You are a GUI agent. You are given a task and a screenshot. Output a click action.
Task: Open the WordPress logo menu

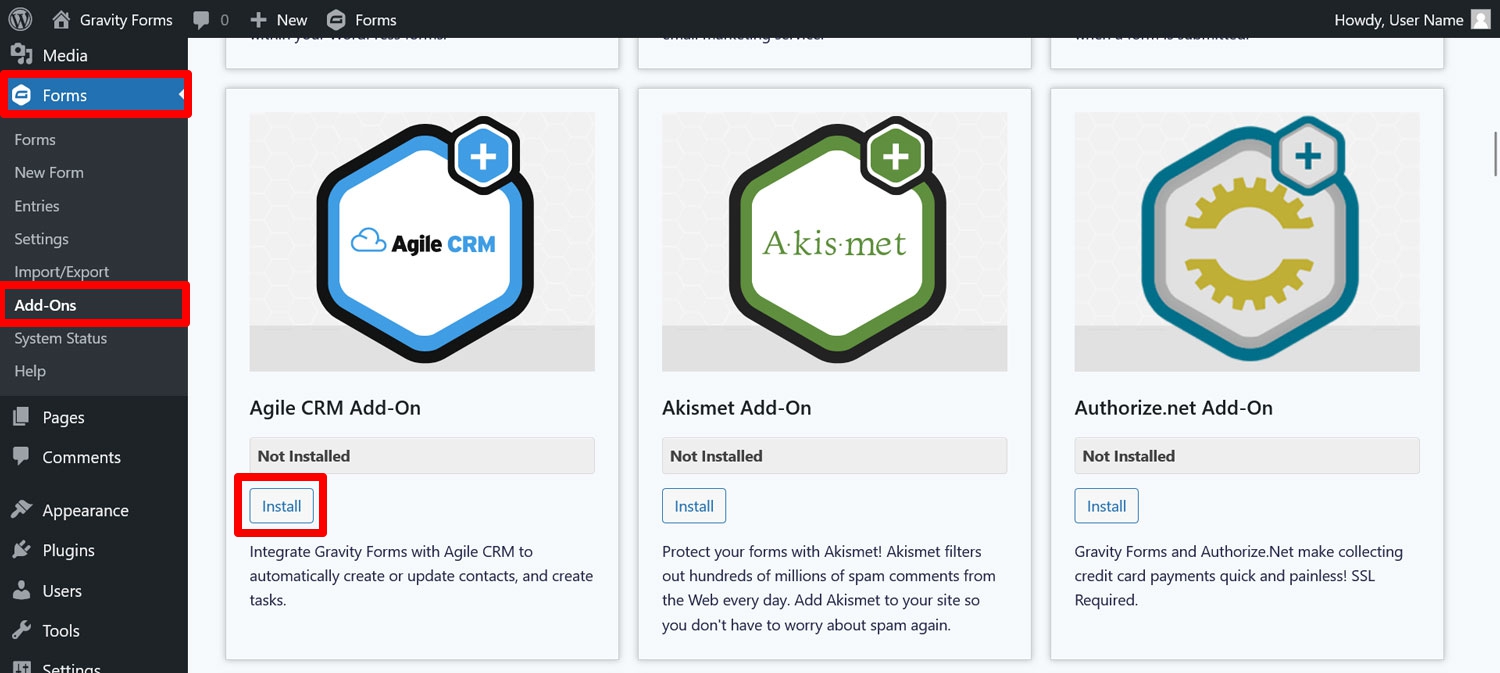[20, 19]
